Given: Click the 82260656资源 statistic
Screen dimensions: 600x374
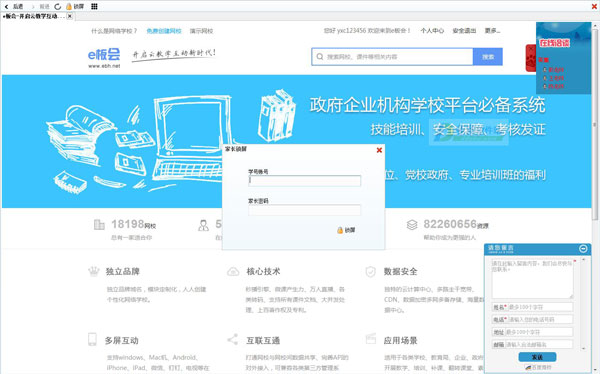Looking at the screenshot, I should [x=456, y=224].
